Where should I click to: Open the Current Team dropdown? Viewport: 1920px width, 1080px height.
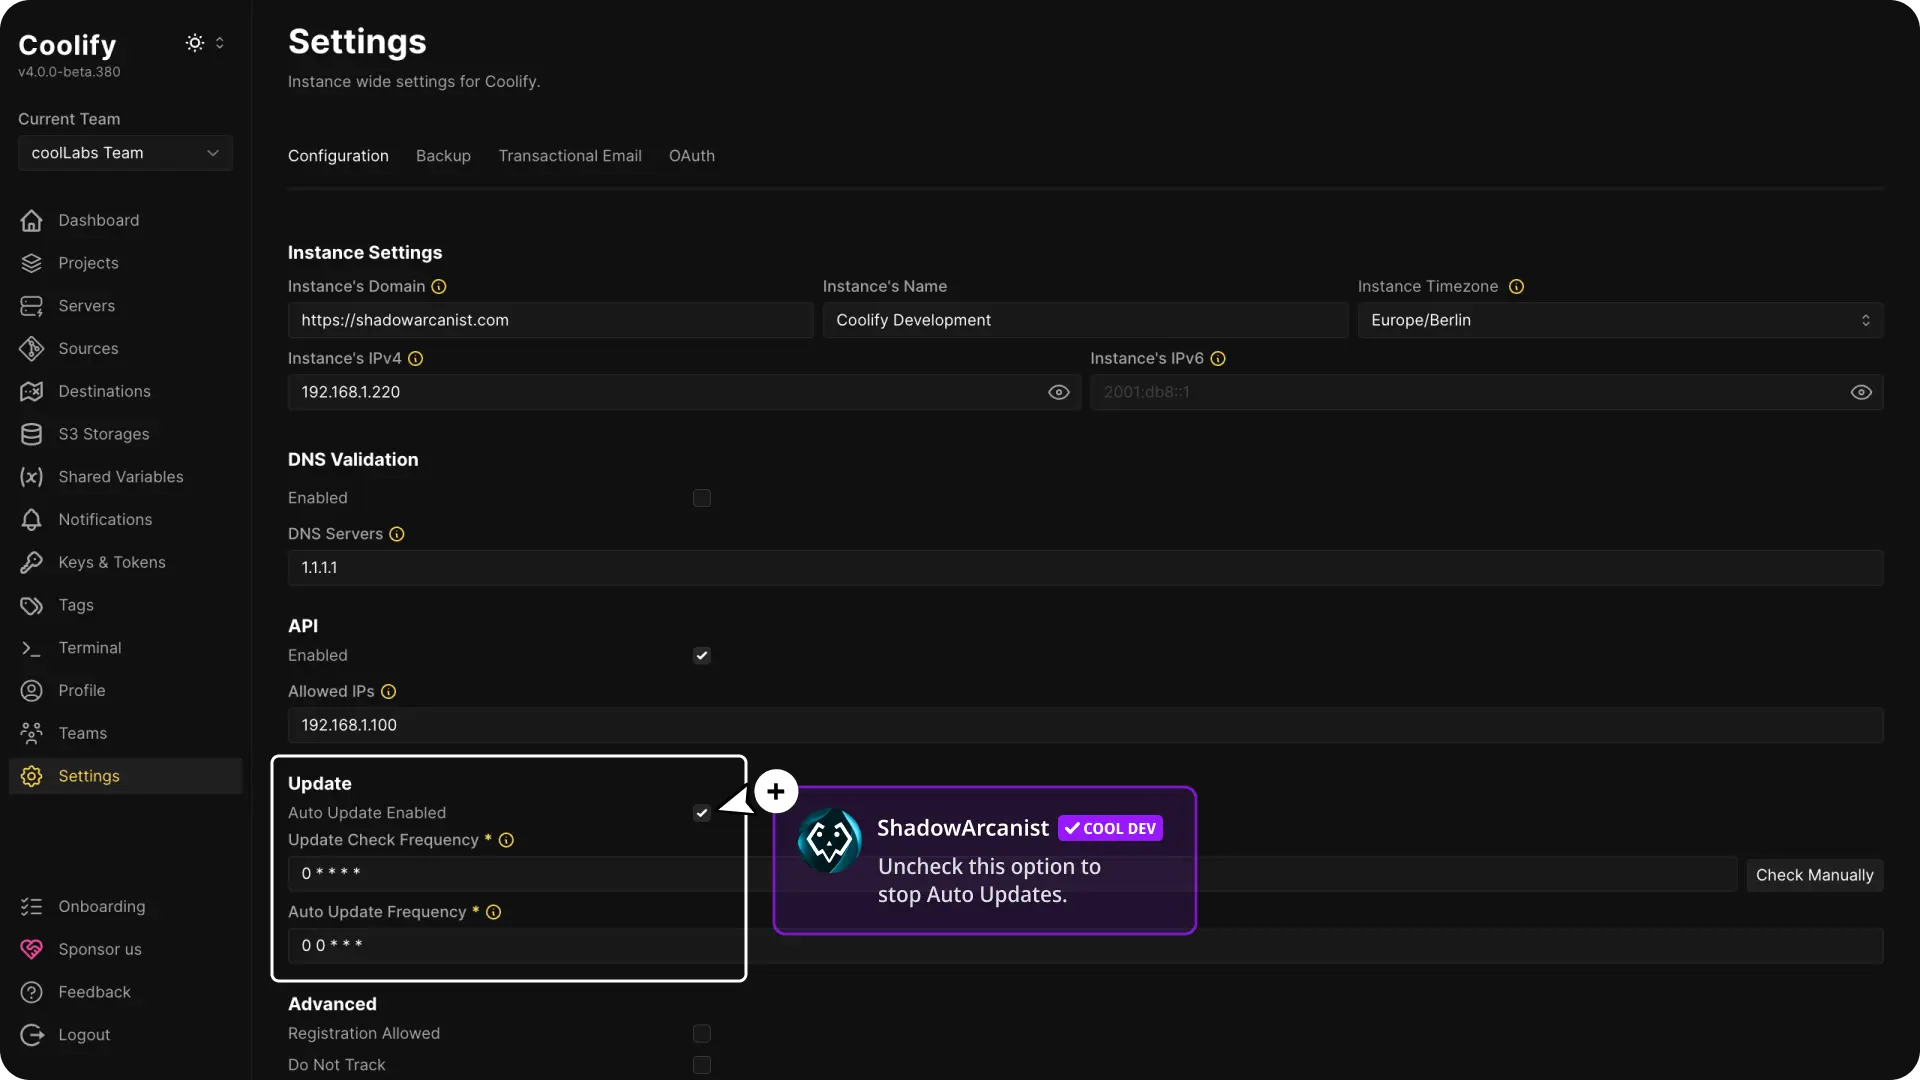(124, 153)
